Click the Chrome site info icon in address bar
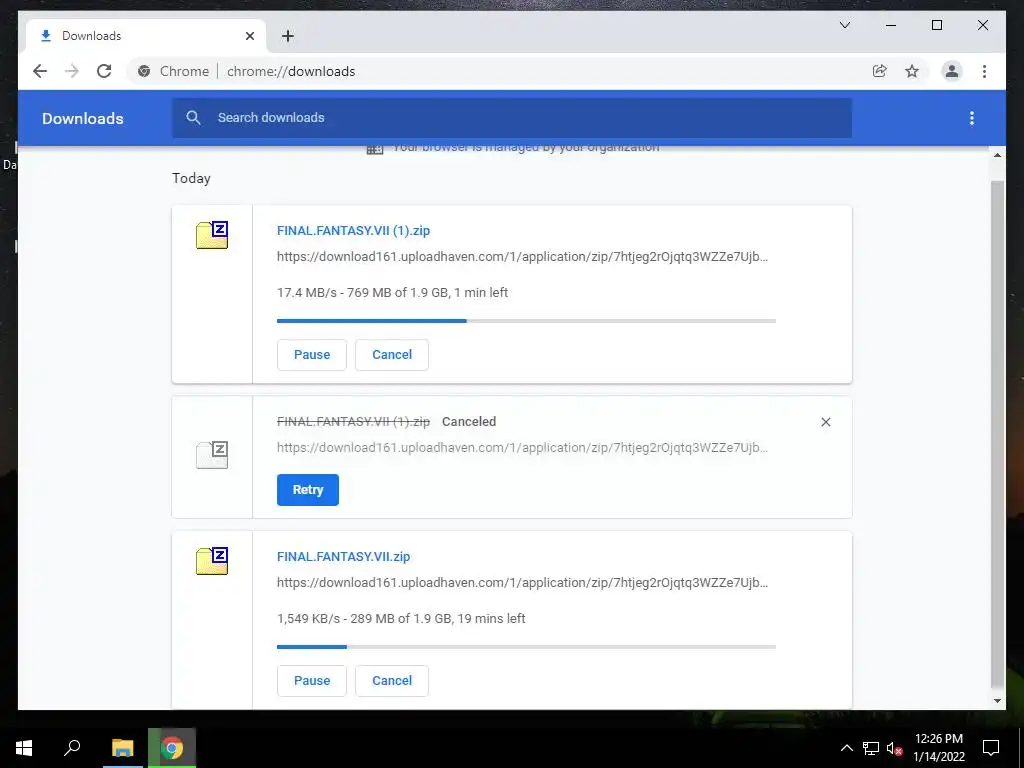Viewport: 1024px width, 768px height. point(144,71)
